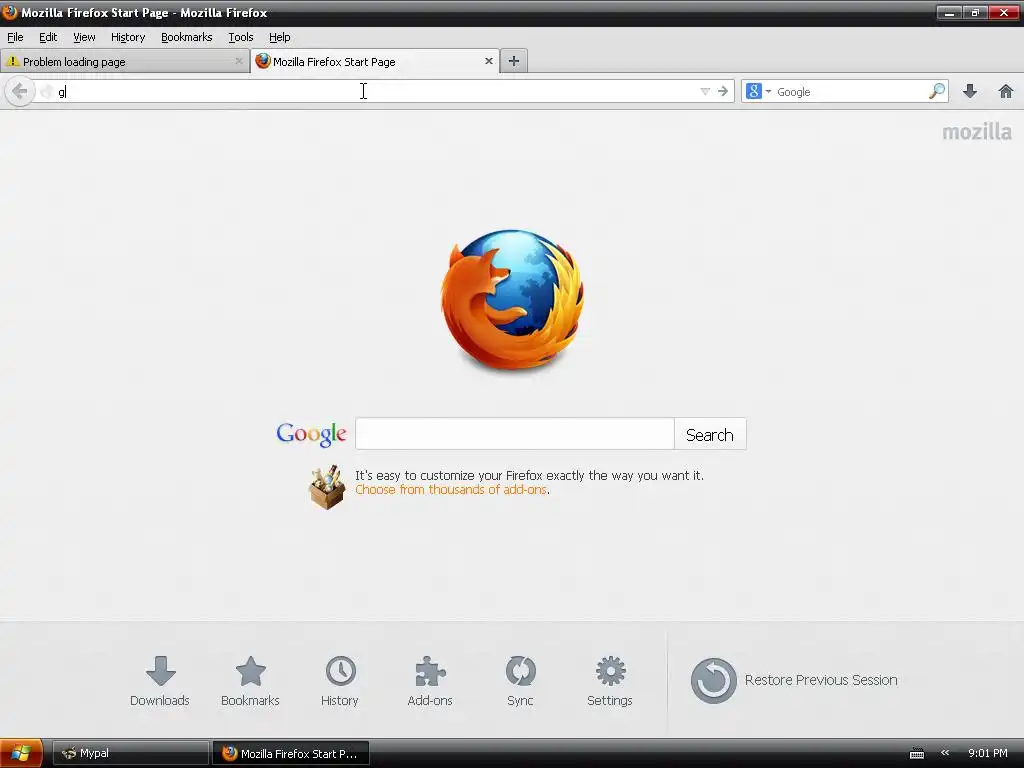This screenshot has width=1024, height=768.
Task: Open the Edit menu
Action: click(48, 37)
